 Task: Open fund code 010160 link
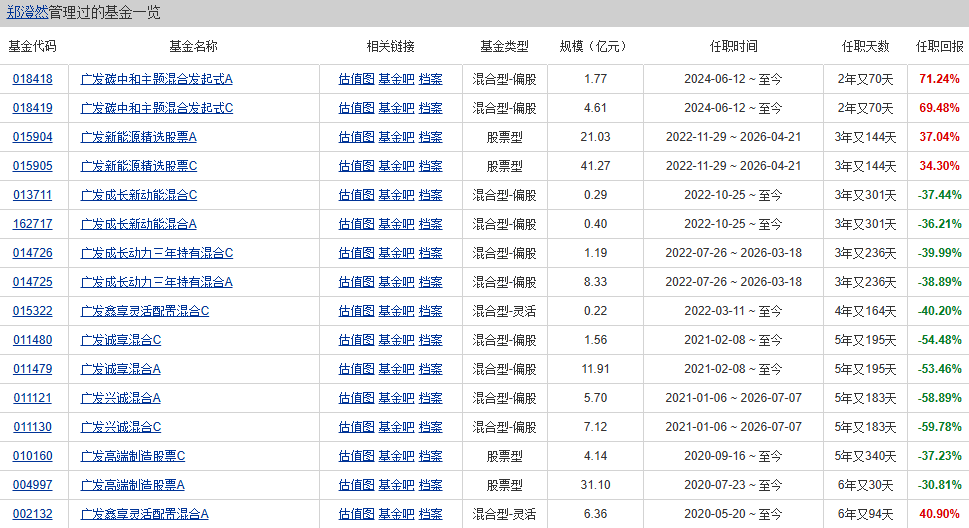pyautogui.click(x=33, y=457)
